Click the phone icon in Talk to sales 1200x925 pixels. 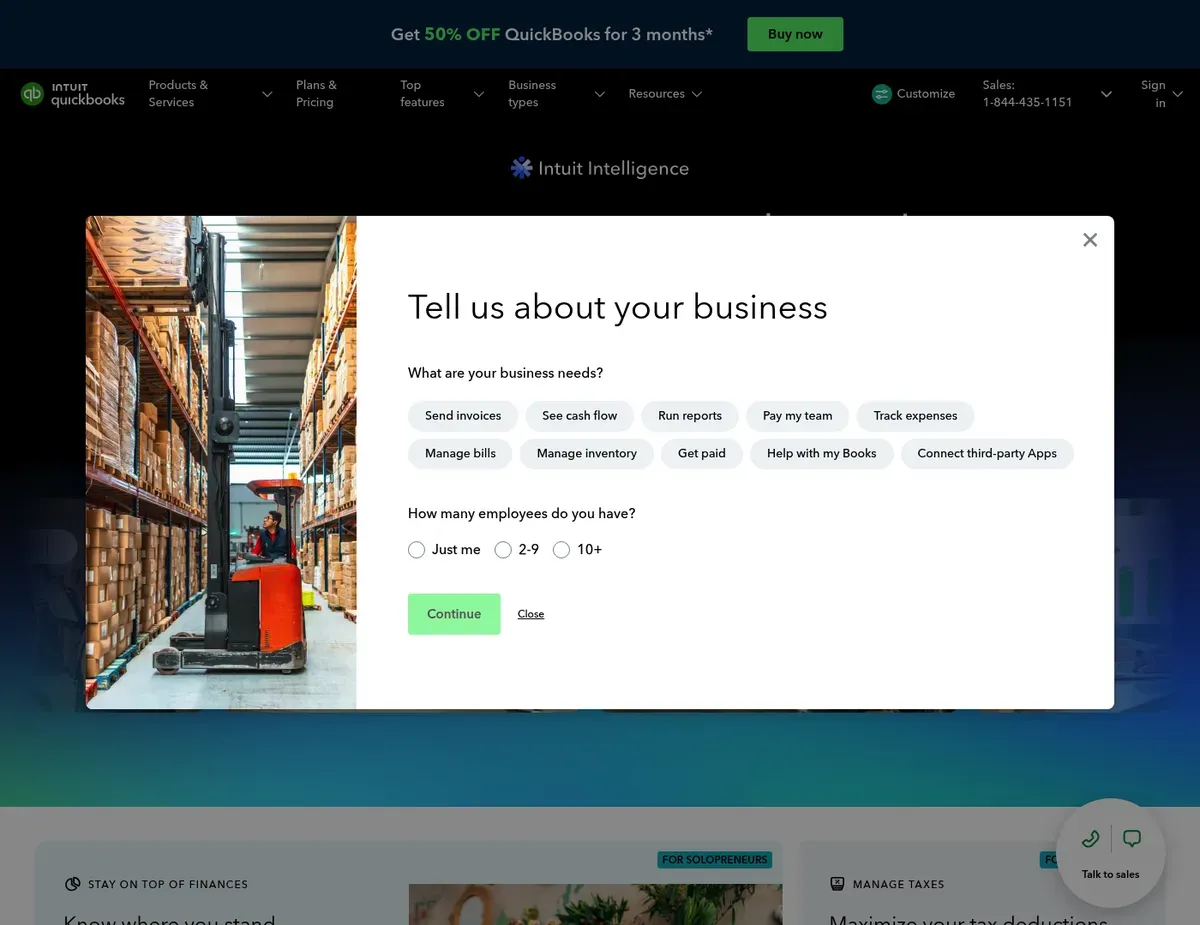pyautogui.click(x=1091, y=839)
